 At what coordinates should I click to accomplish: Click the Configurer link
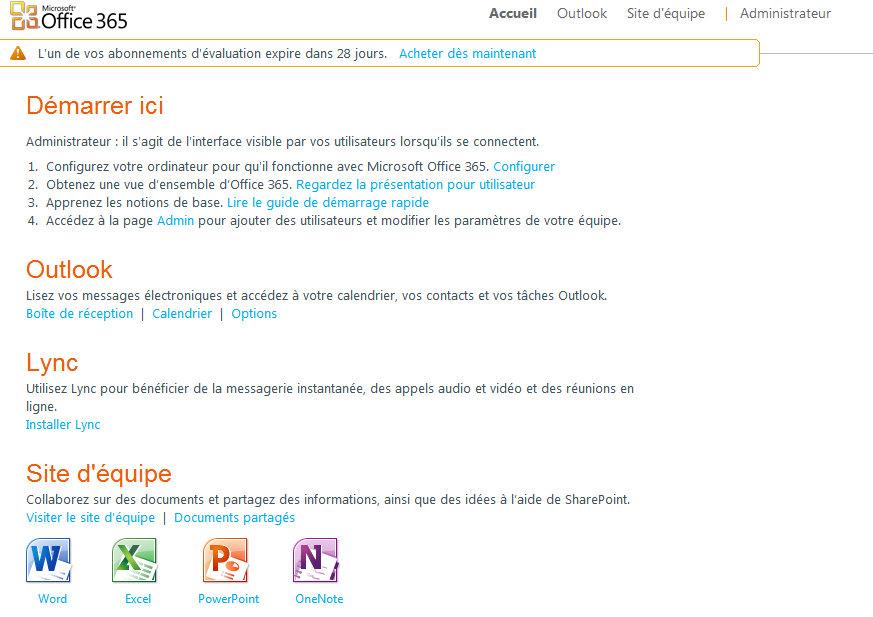[524, 167]
